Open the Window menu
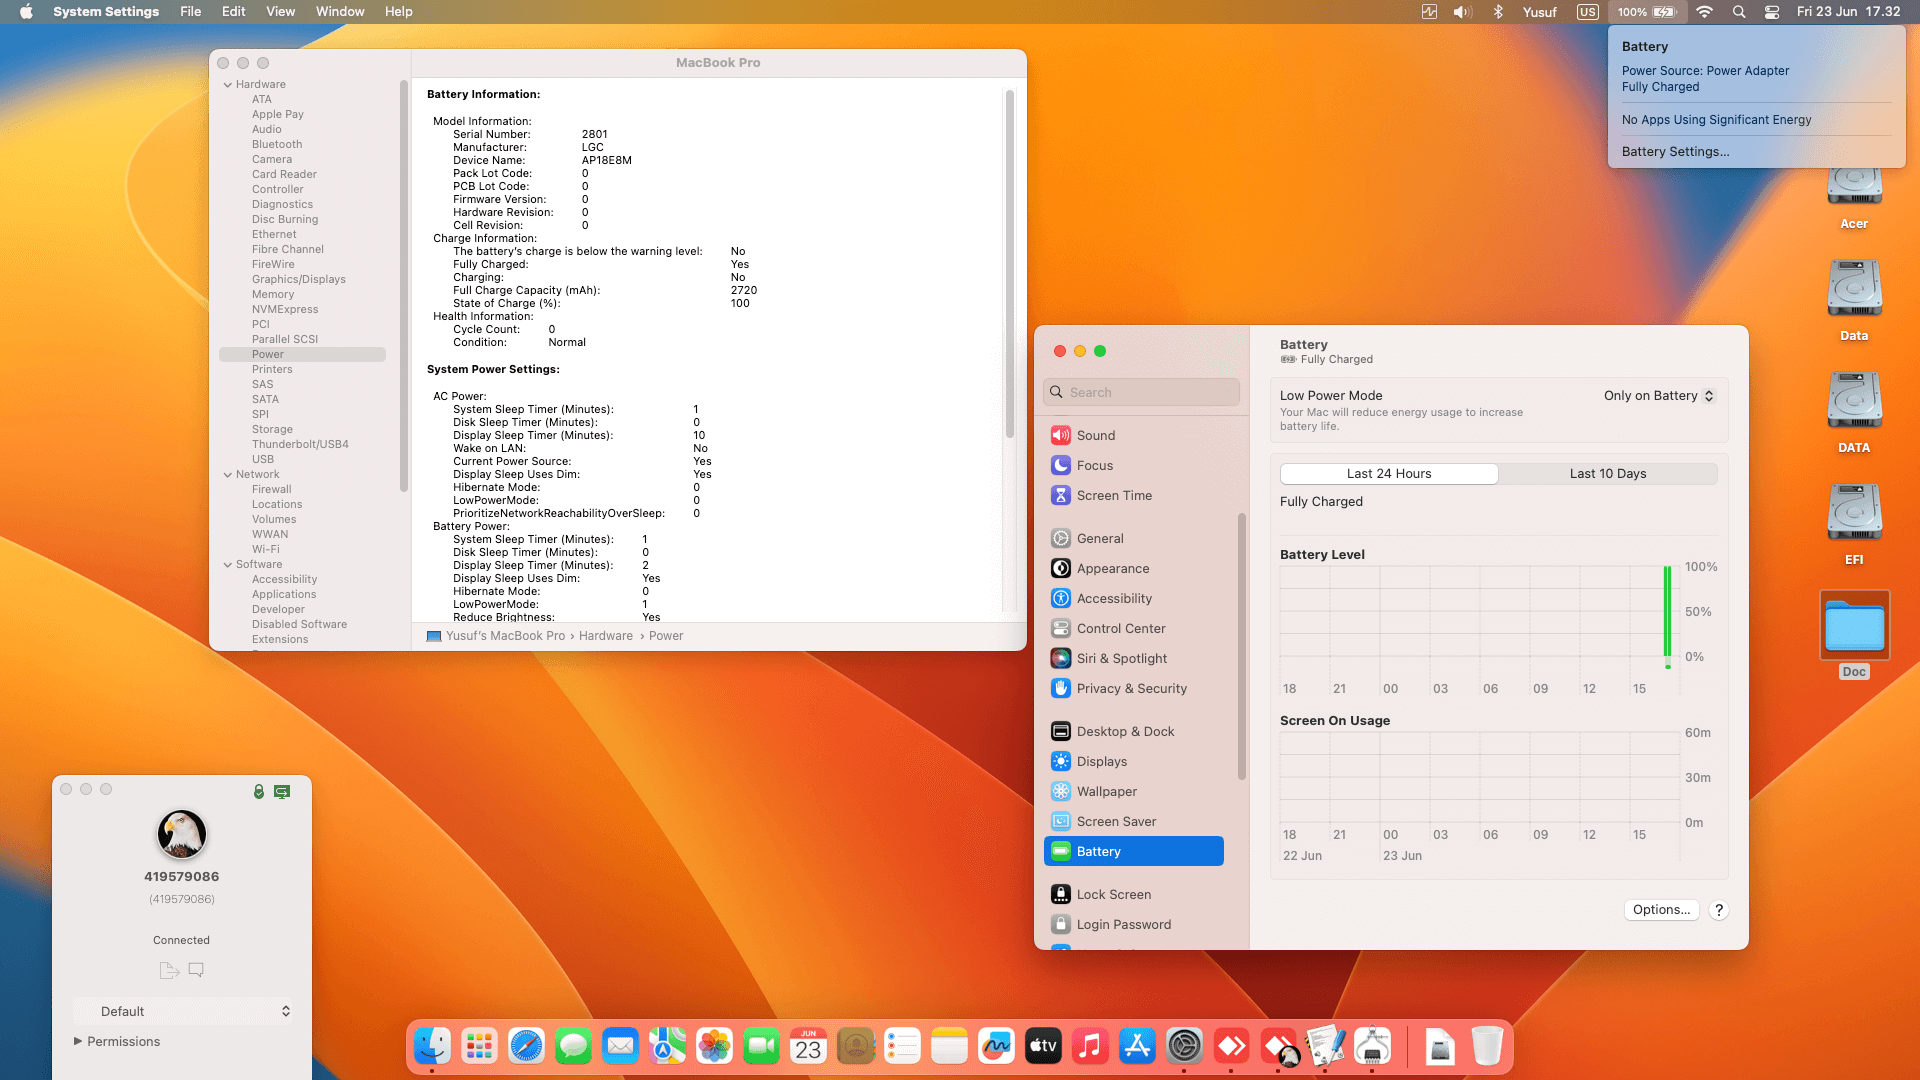The width and height of the screenshot is (1920, 1080). pos(340,12)
